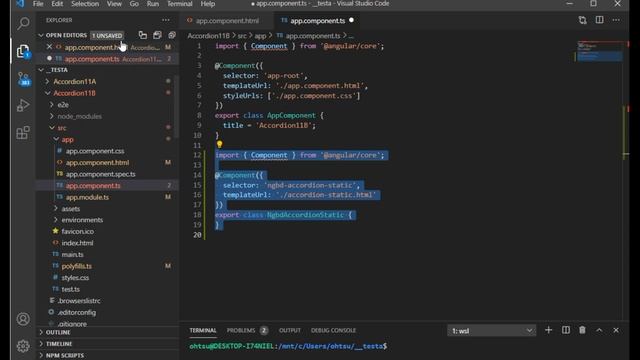
Task: Click New Untitled File icon in Open Editors
Action: [x=142, y=35]
